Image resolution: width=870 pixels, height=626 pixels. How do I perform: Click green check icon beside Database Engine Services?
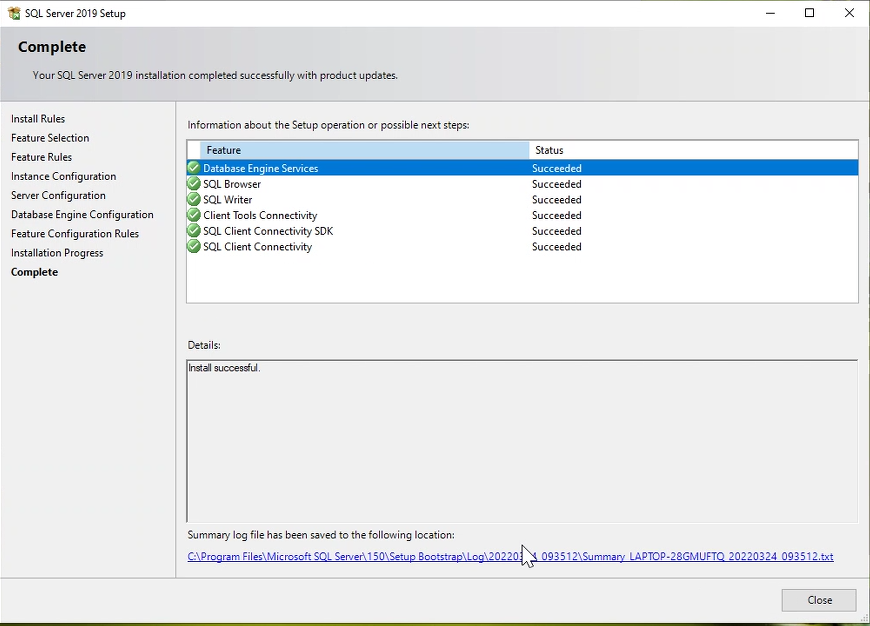click(194, 168)
